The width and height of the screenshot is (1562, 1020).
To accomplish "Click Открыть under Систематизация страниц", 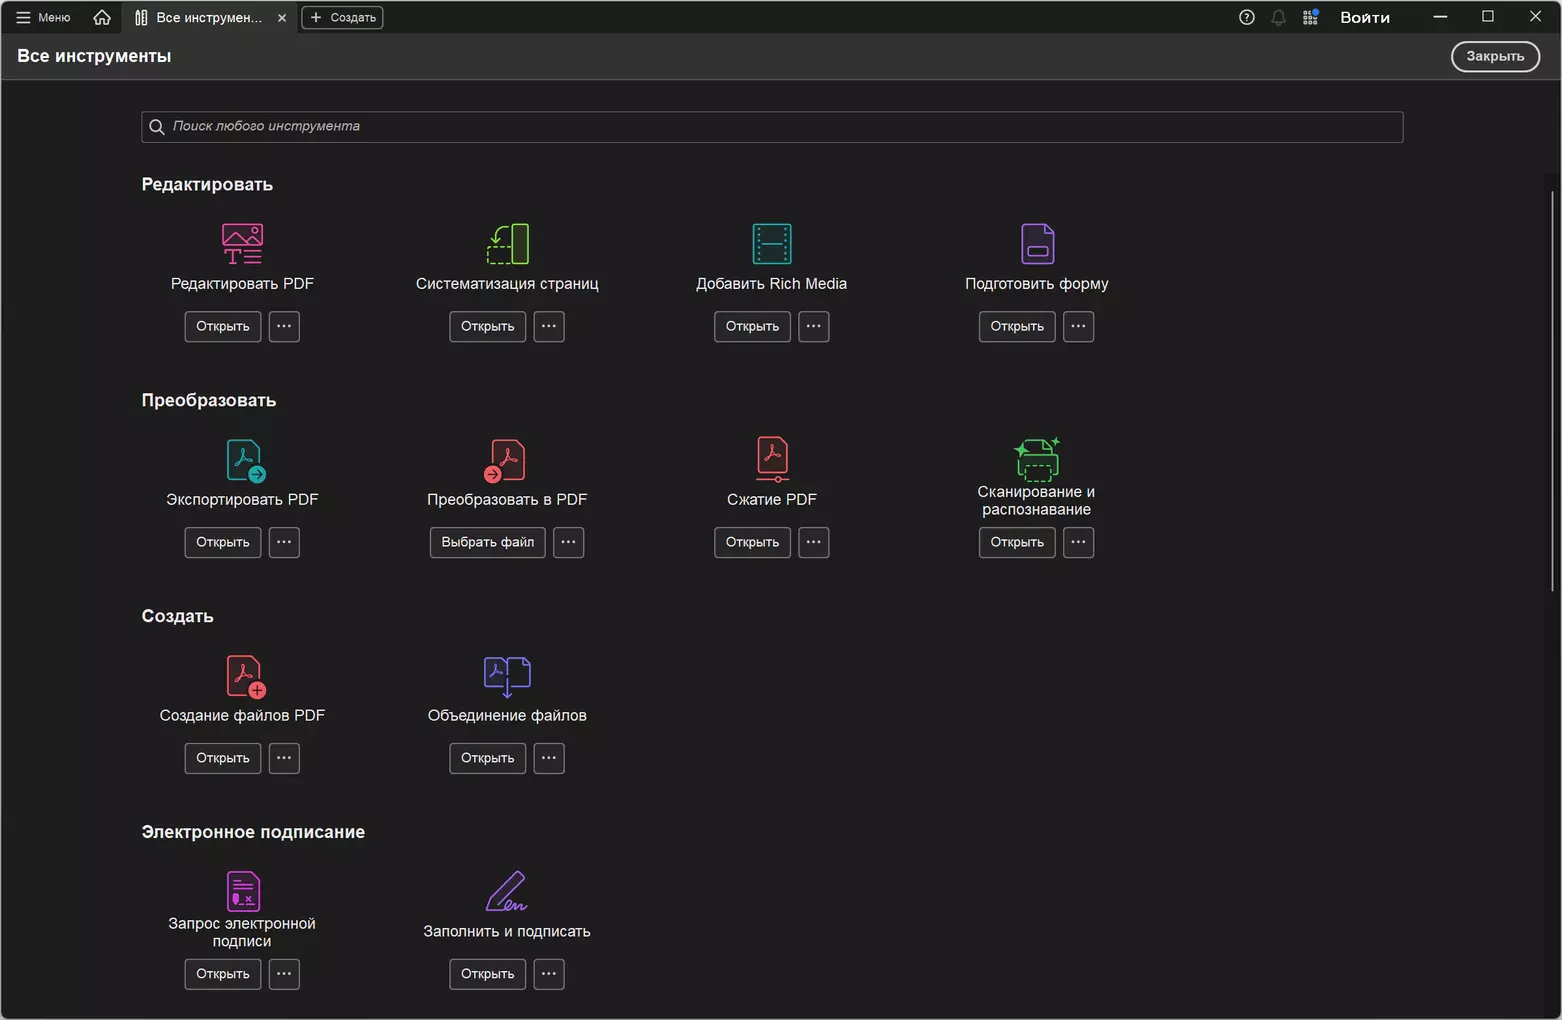I will click(x=488, y=326).
